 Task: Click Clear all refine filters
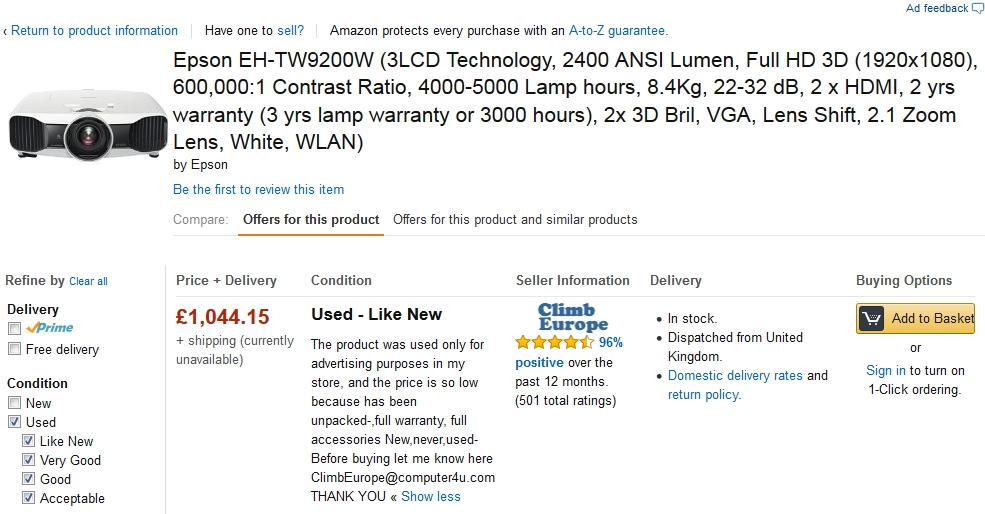[x=88, y=282]
